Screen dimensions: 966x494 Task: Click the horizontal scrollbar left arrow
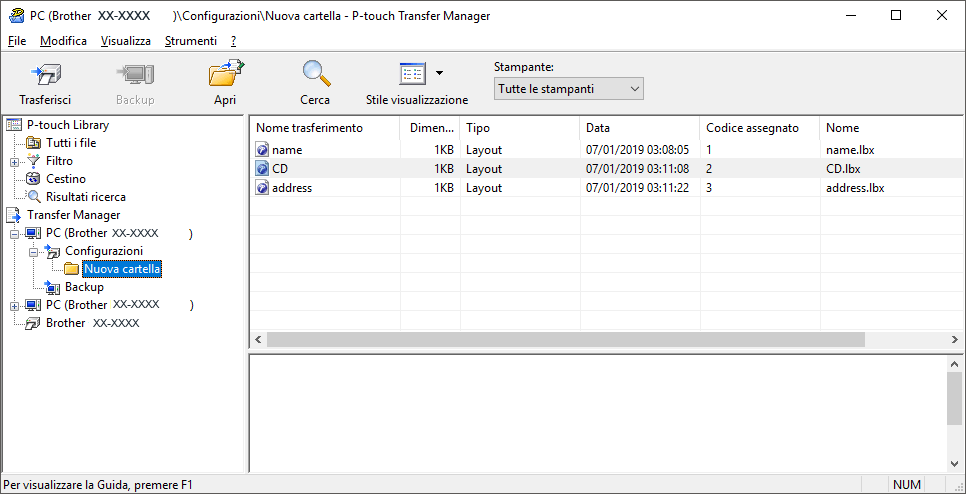[258, 339]
